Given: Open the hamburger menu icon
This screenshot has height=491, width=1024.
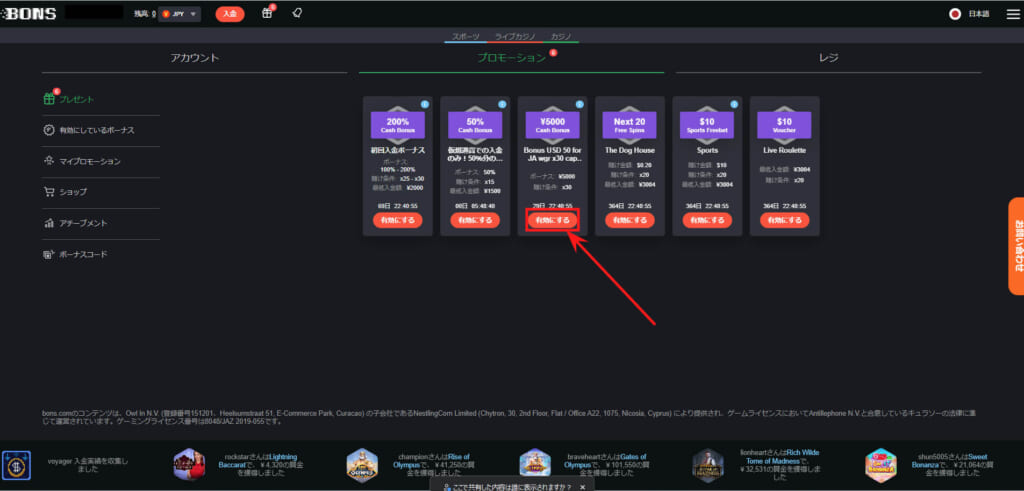Looking at the screenshot, I should coord(7,13).
